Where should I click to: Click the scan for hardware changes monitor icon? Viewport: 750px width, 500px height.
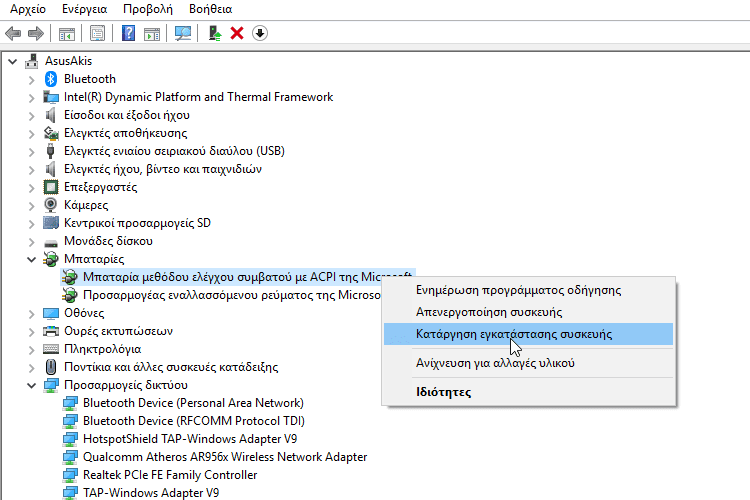(x=183, y=33)
